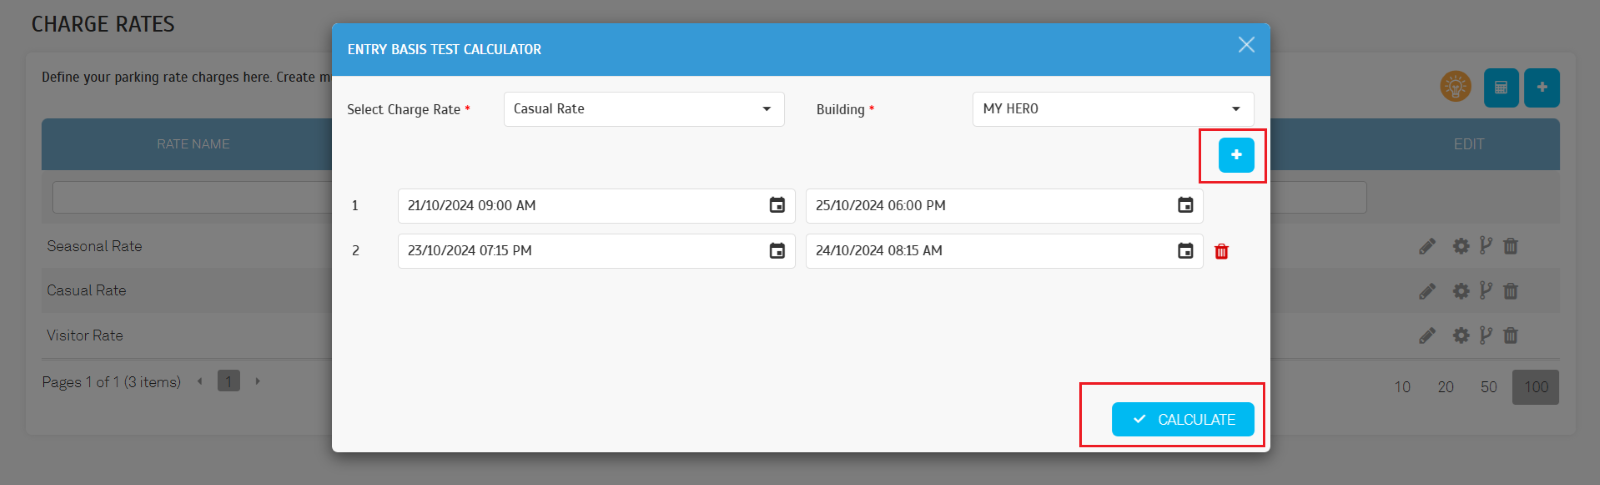1600x485 pixels.
Task: Open calendar picker for 25/10/2024 end date
Action: [x=1185, y=205]
